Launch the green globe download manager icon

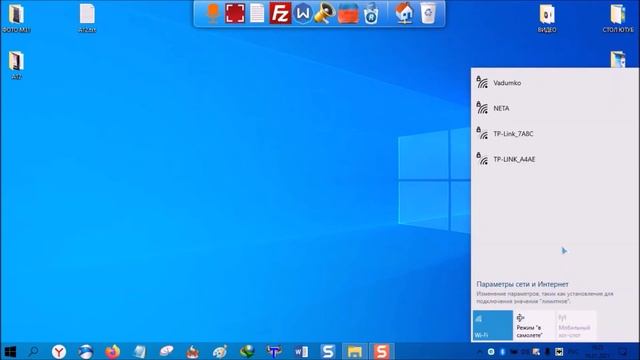(x=247, y=351)
